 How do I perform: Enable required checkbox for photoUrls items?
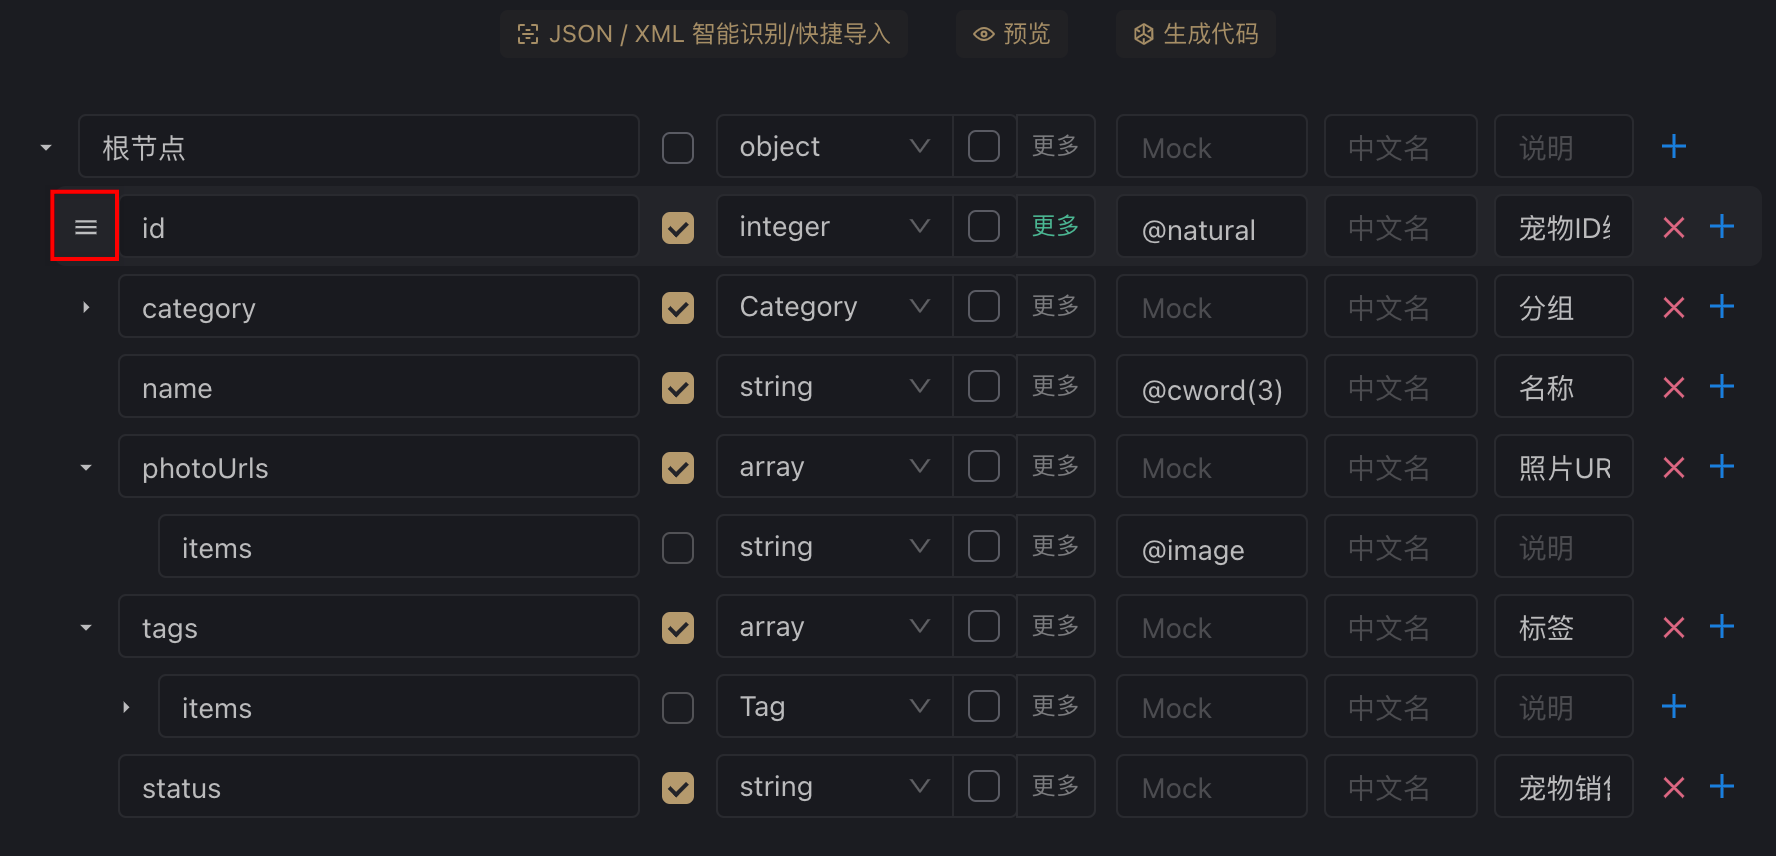tap(678, 548)
